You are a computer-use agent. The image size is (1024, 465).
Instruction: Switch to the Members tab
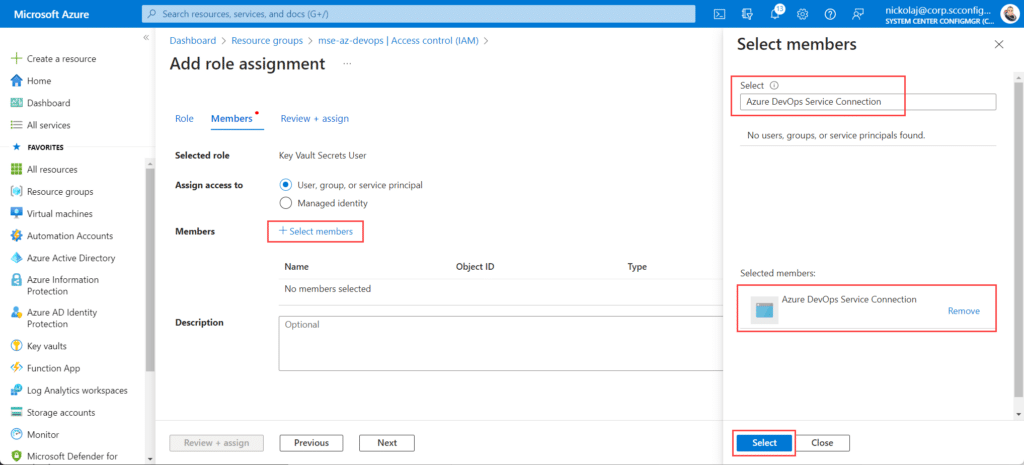[x=231, y=119]
